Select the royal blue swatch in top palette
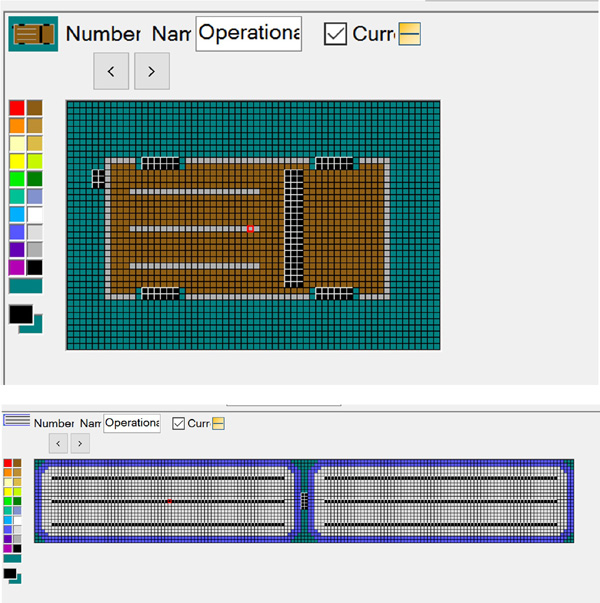Viewport: 600px width, 603px height. pos(17,232)
